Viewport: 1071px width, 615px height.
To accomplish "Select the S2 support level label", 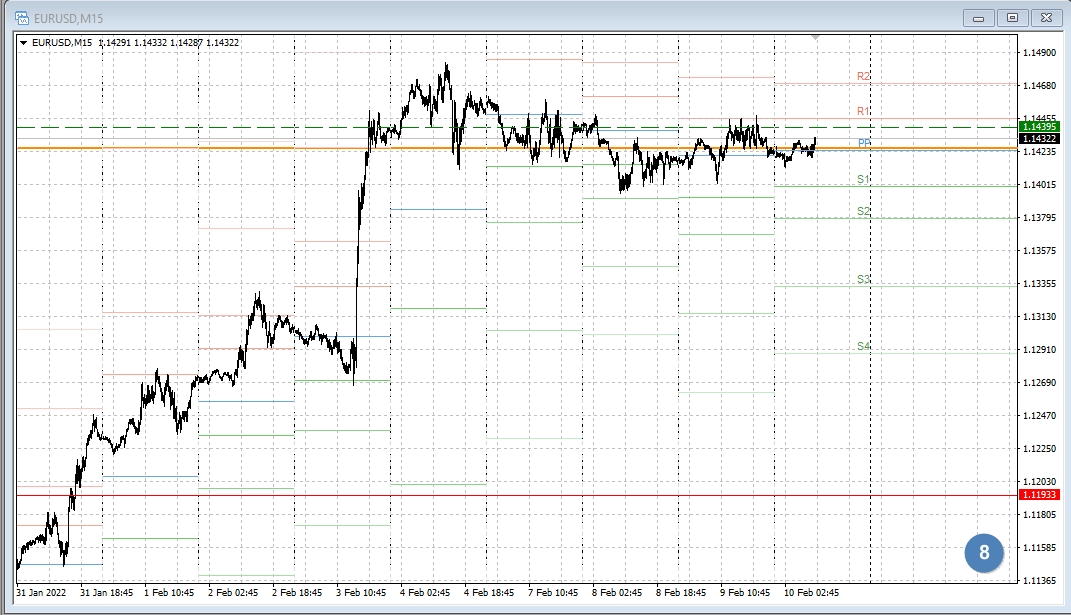I will [x=863, y=212].
